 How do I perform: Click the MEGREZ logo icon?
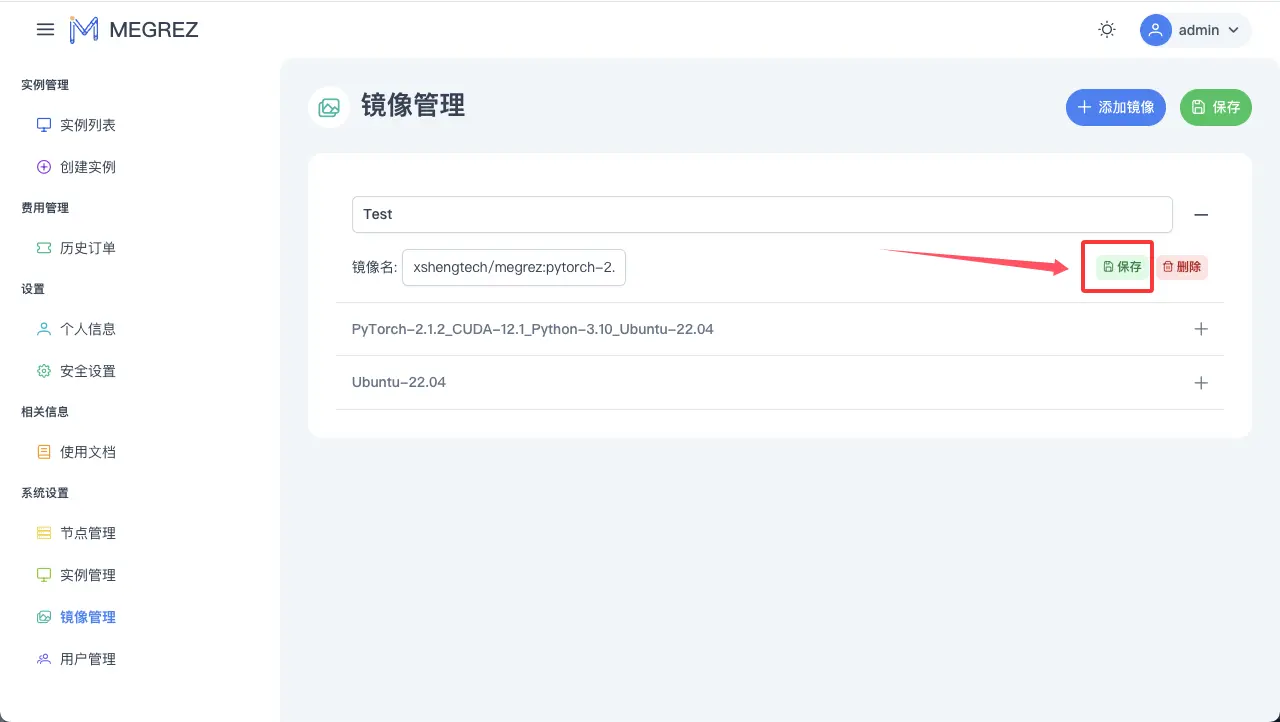pos(84,30)
